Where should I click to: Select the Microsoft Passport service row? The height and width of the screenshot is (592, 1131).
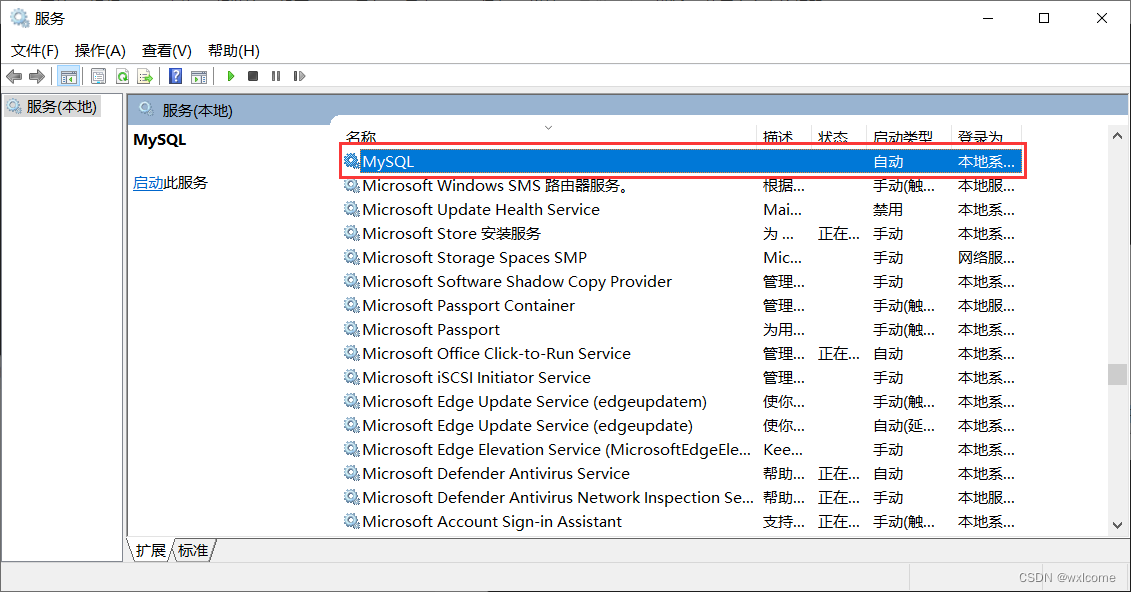[x=682, y=329]
